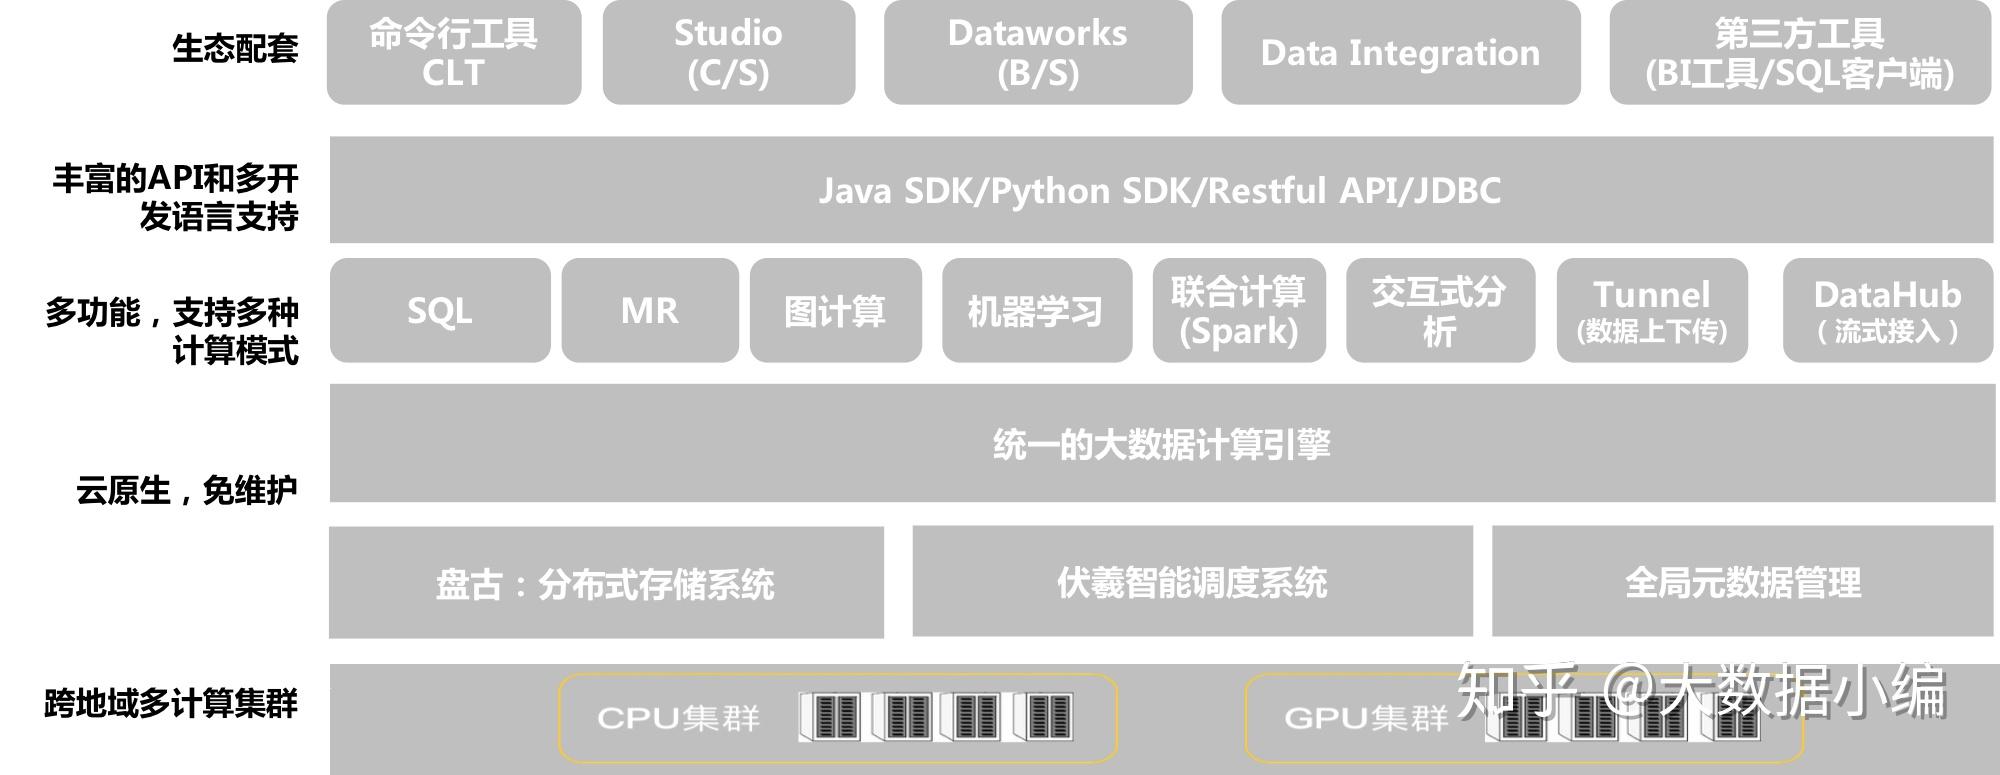This screenshot has height=775, width=2000.
Task: Click 伏羲智能调度系统 block
Action: pos(1192,582)
